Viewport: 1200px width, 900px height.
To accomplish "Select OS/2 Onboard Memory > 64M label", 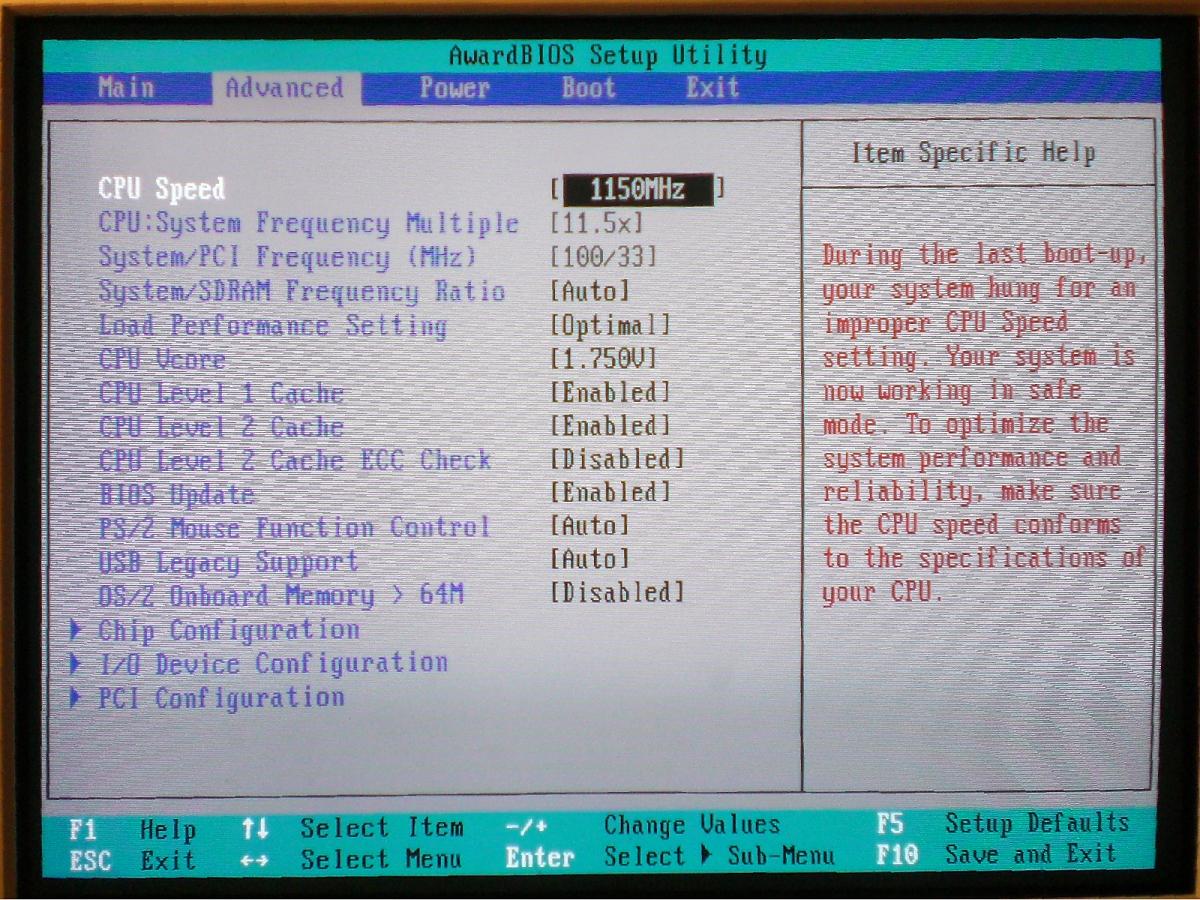I will click(x=281, y=596).
